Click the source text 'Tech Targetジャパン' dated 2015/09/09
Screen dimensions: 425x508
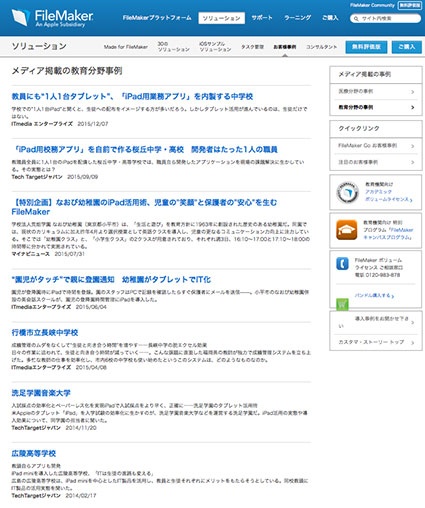(x=37, y=177)
